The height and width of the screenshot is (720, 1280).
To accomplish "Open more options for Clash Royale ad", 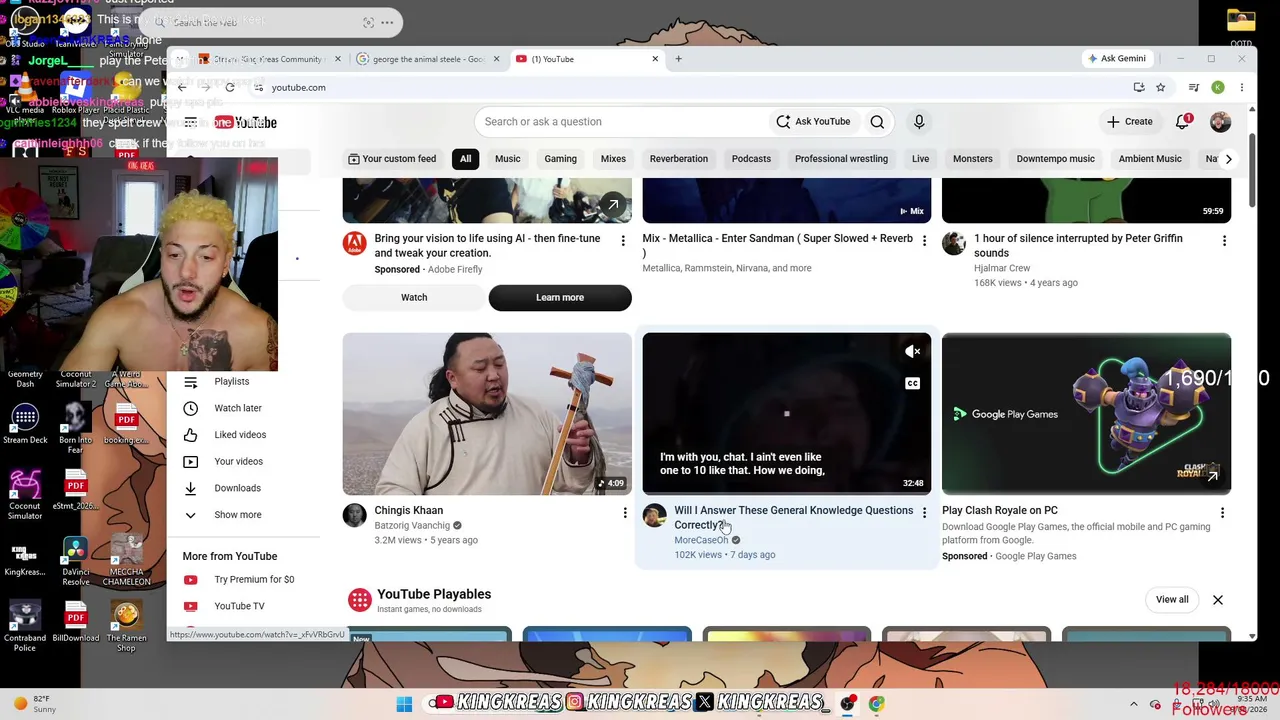I will point(1222,512).
